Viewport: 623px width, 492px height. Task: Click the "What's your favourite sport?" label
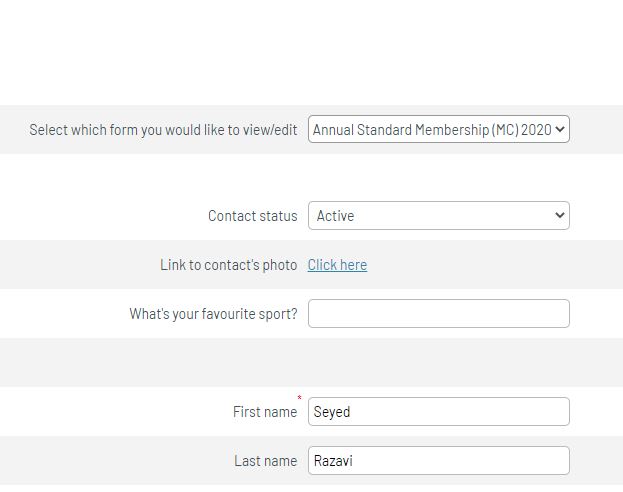coord(213,314)
